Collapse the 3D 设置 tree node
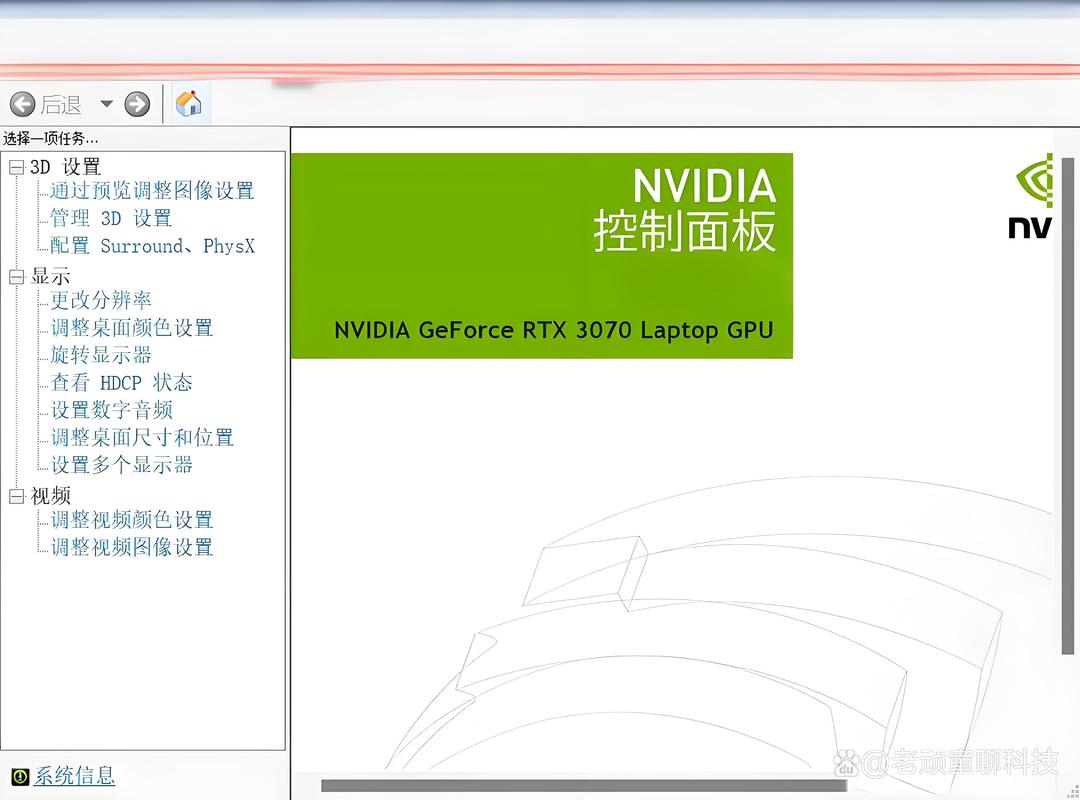Image resolution: width=1080 pixels, height=800 pixels. (x=16, y=167)
